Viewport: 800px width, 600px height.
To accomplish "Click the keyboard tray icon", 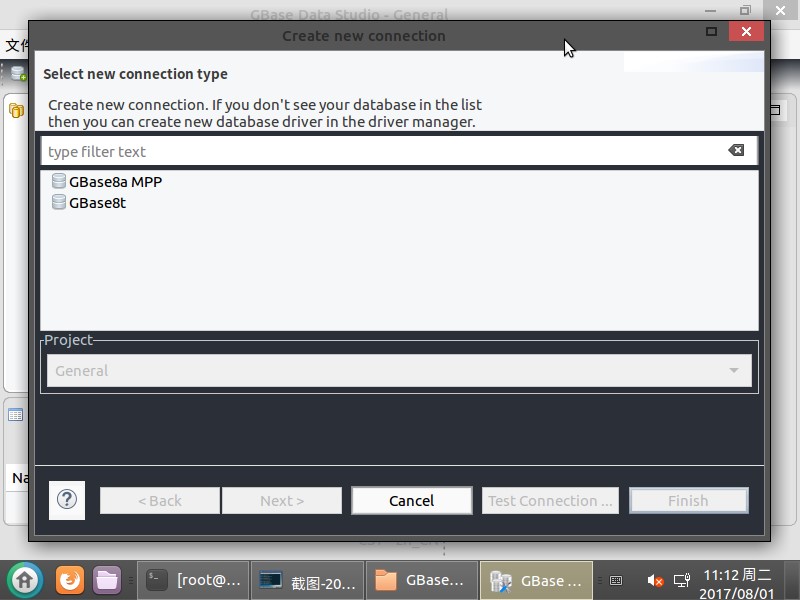I will coord(616,581).
